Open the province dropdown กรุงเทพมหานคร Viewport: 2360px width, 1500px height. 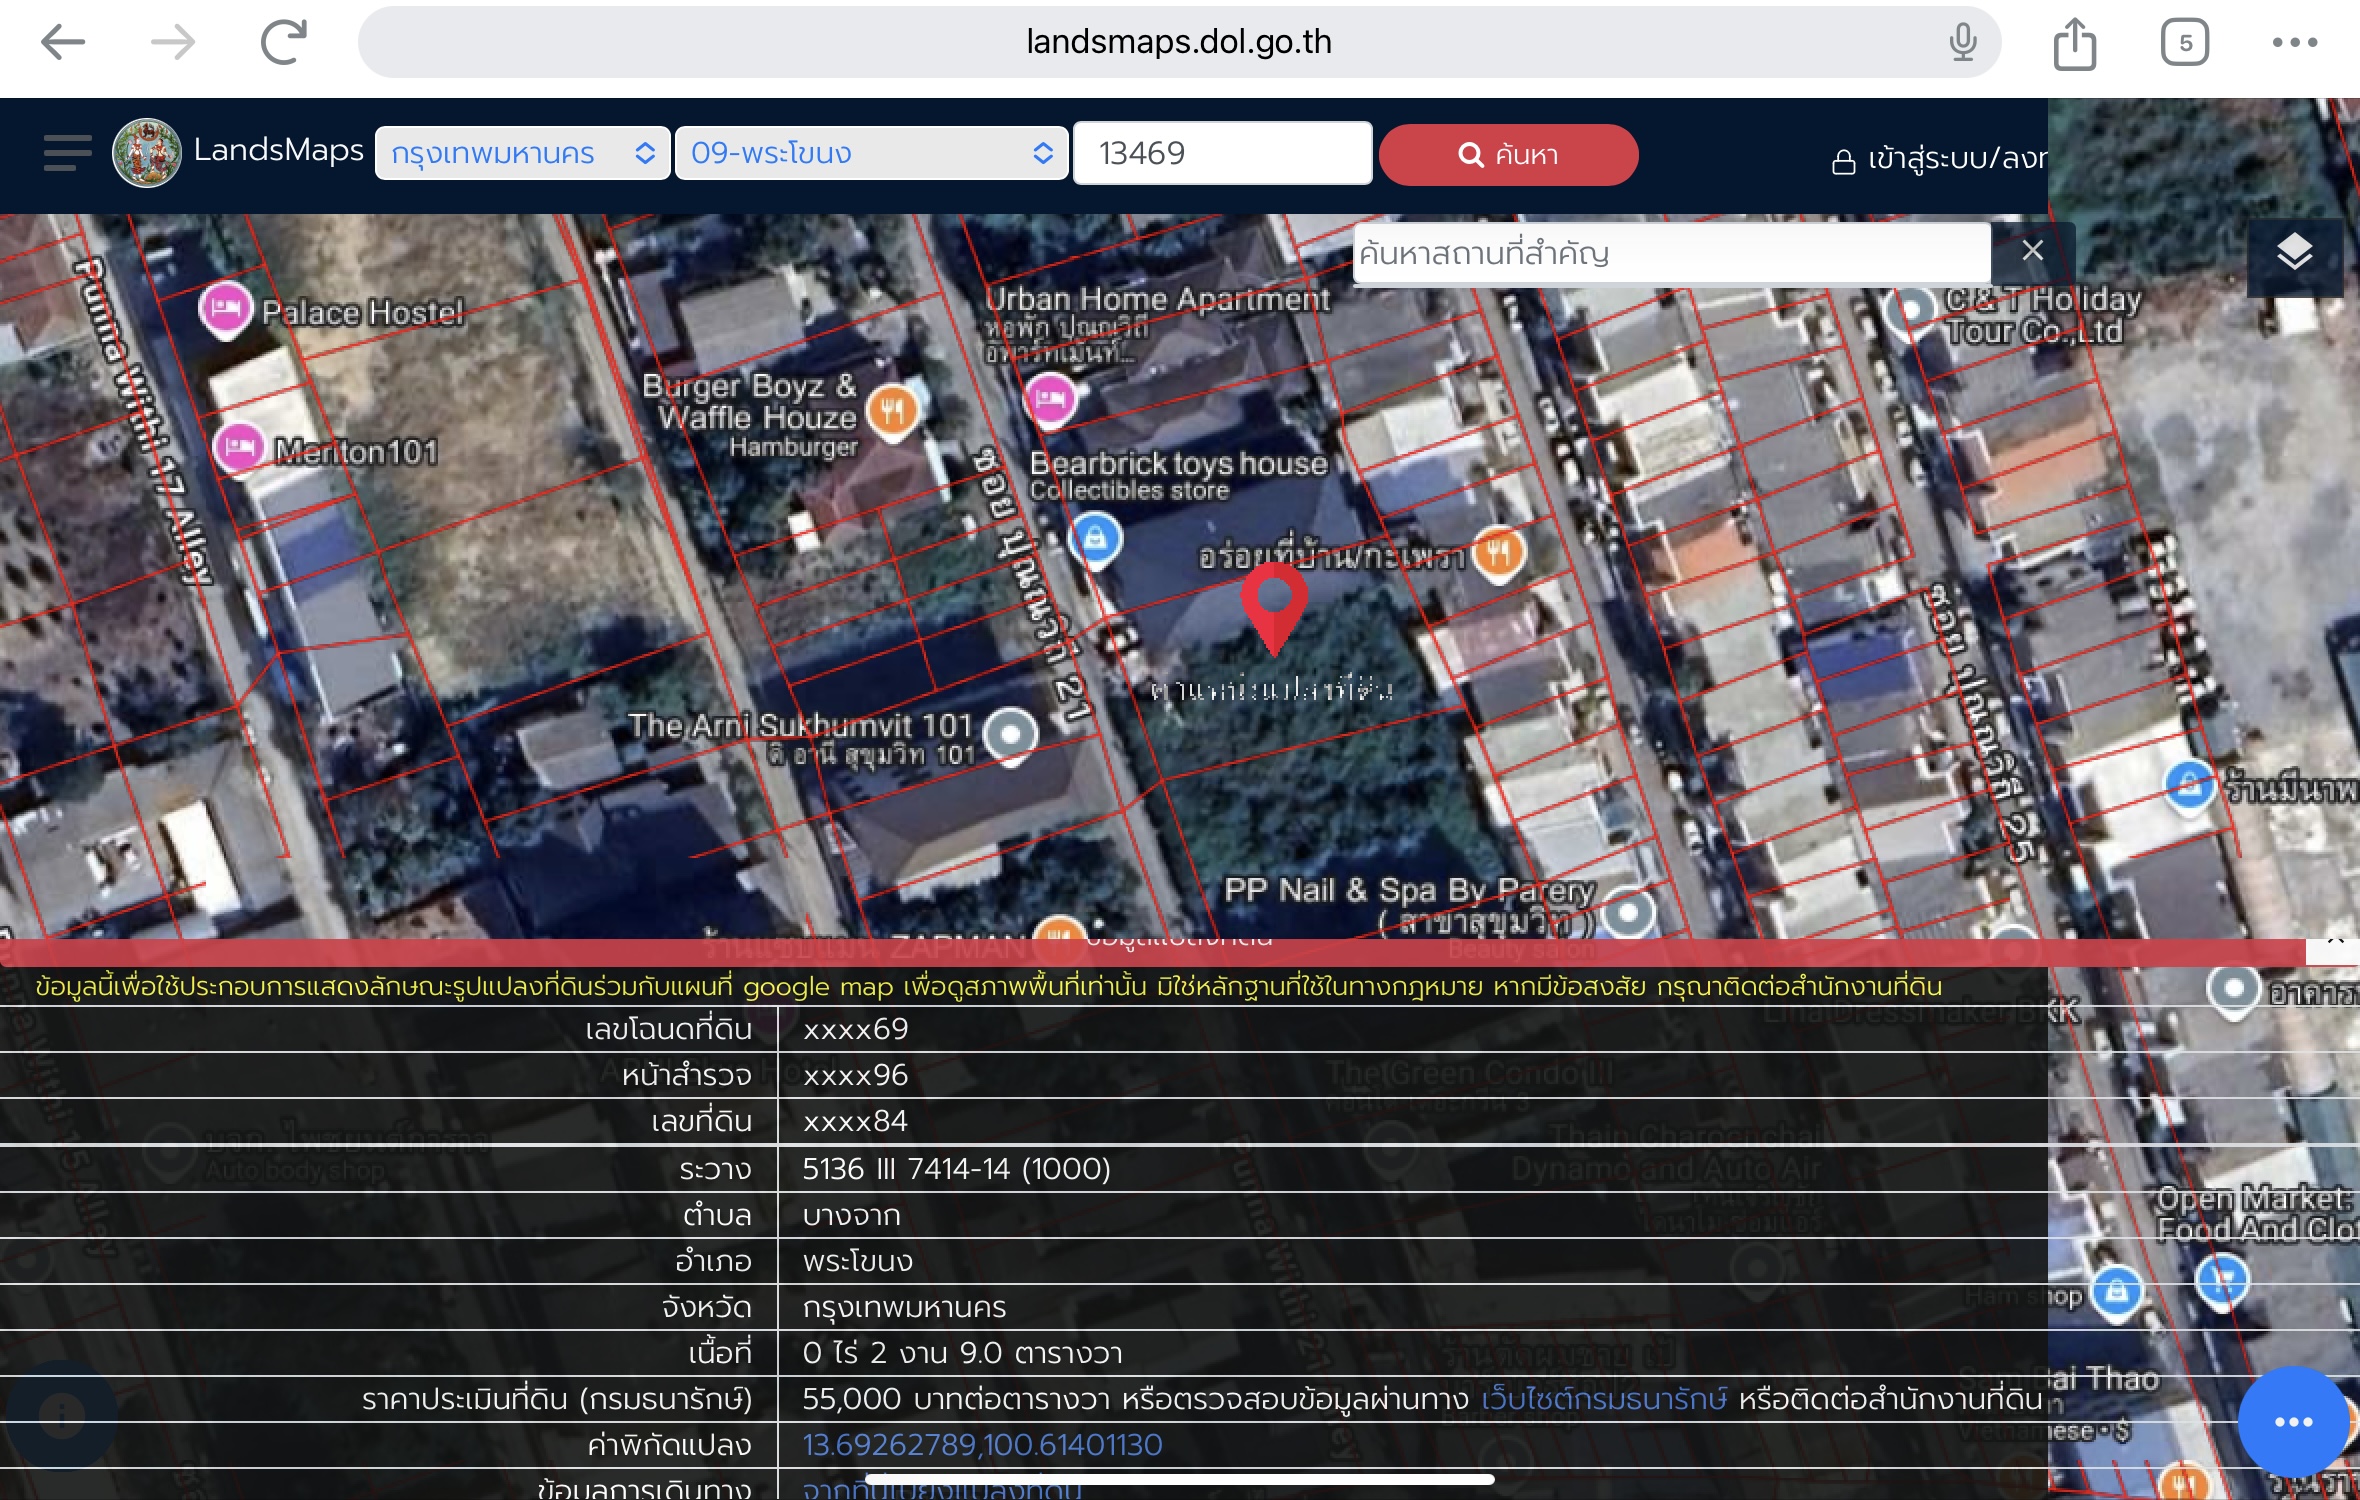click(521, 153)
